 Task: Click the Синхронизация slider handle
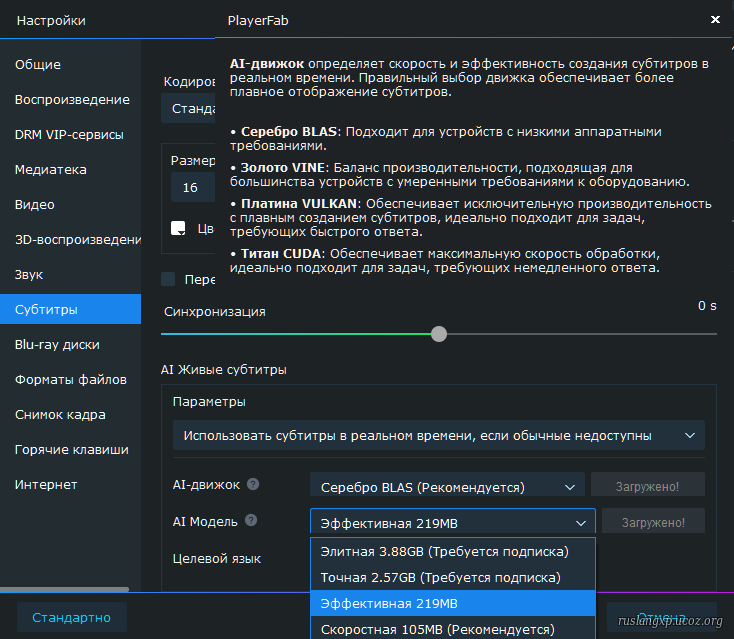(x=439, y=334)
